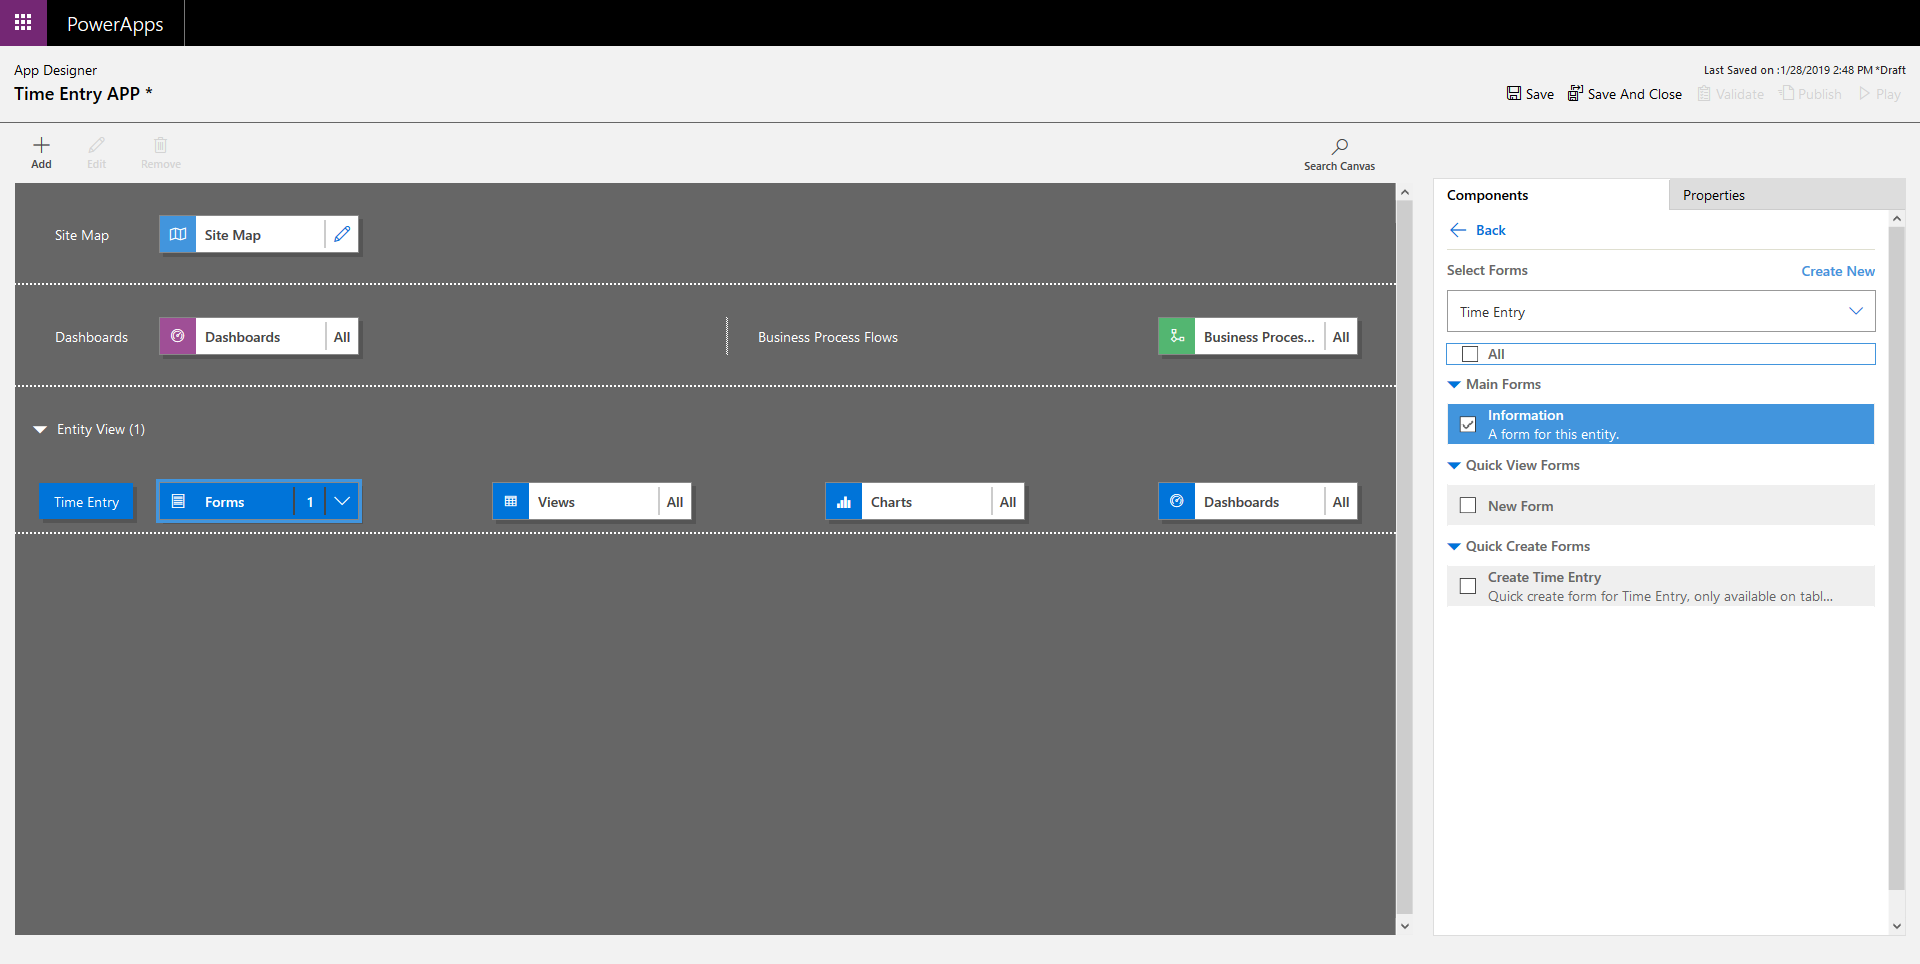The image size is (1920, 964).
Task: Toggle the All forms checkbox
Action: click(x=1470, y=354)
